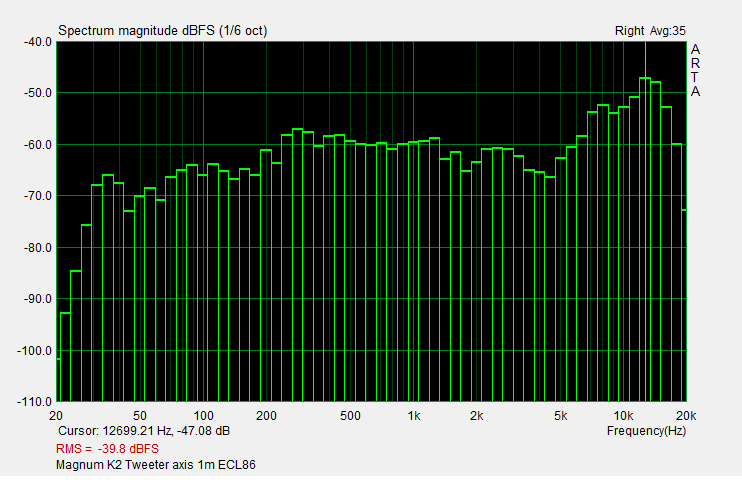The height and width of the screenshot is (480, 742).
Task: Click the '-40.0' y-axis label
Action: tap(37, 42)
